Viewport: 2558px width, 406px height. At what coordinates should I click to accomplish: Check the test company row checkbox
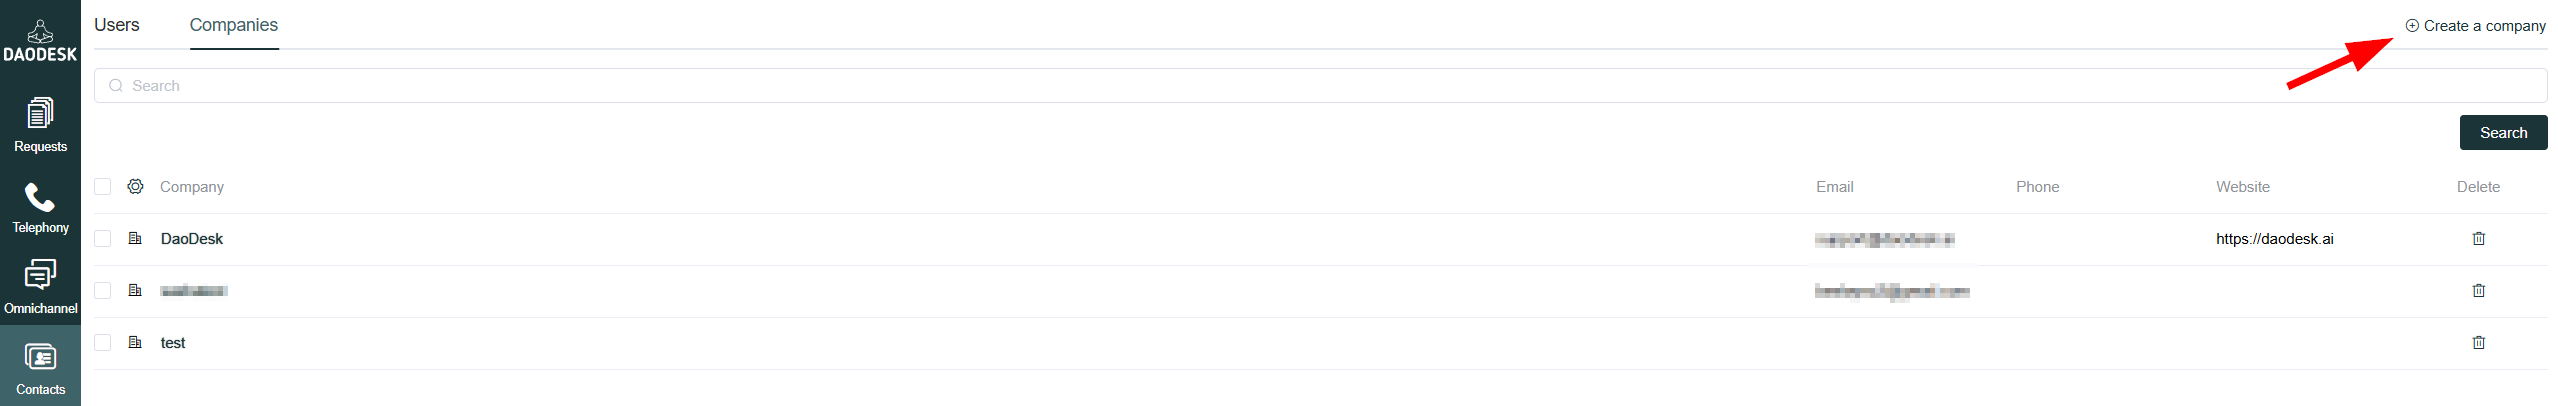(102, 342)
